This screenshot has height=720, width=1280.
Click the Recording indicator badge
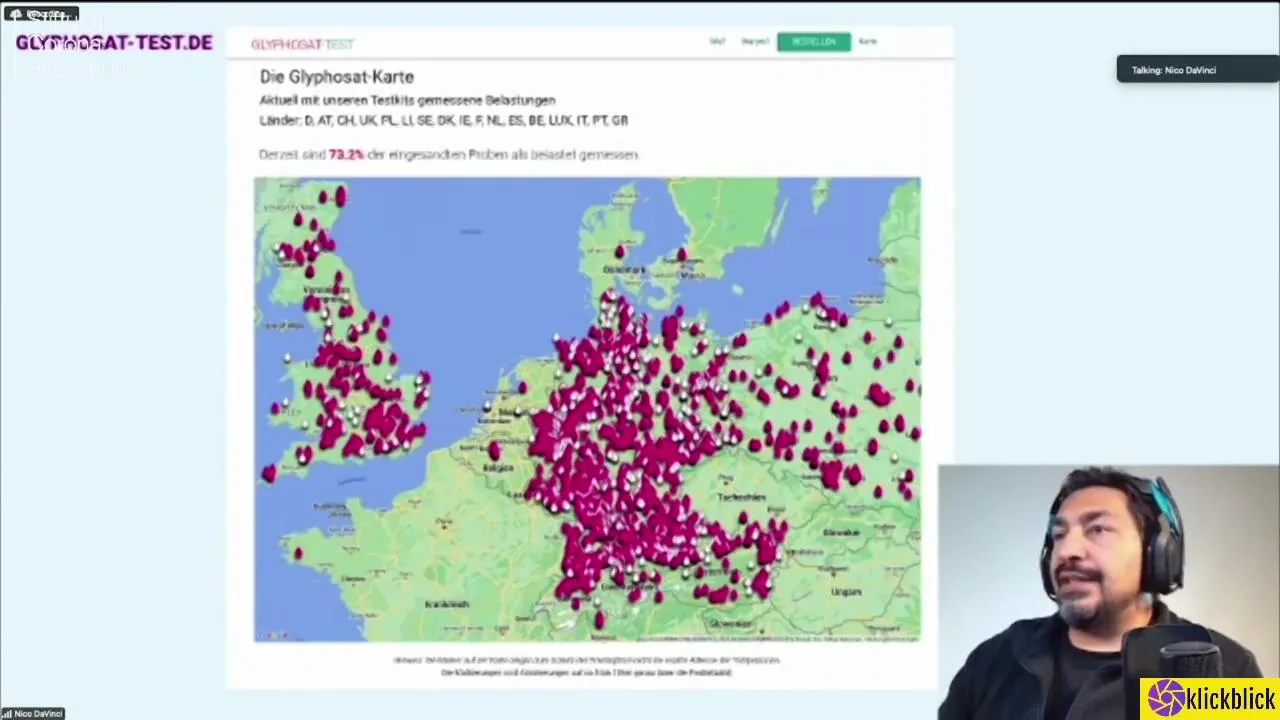40,14
